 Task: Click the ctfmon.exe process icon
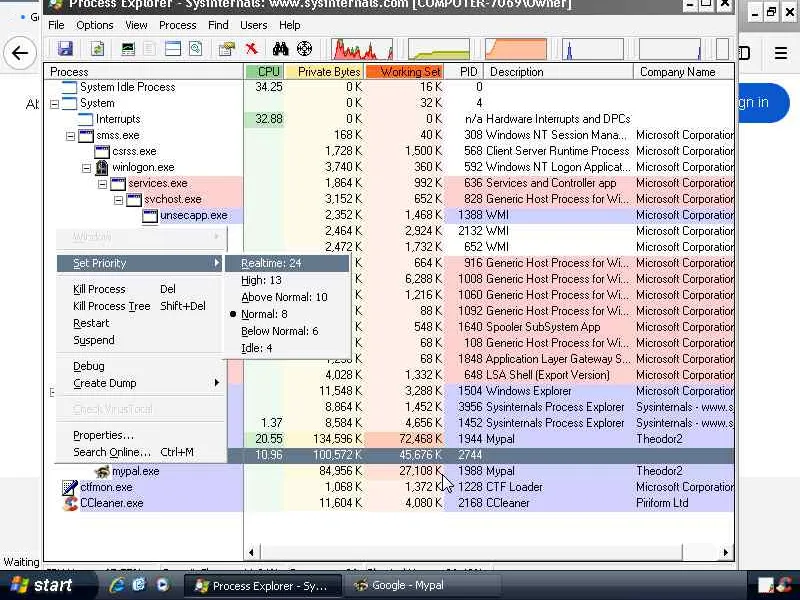click(x=69, y=487)
